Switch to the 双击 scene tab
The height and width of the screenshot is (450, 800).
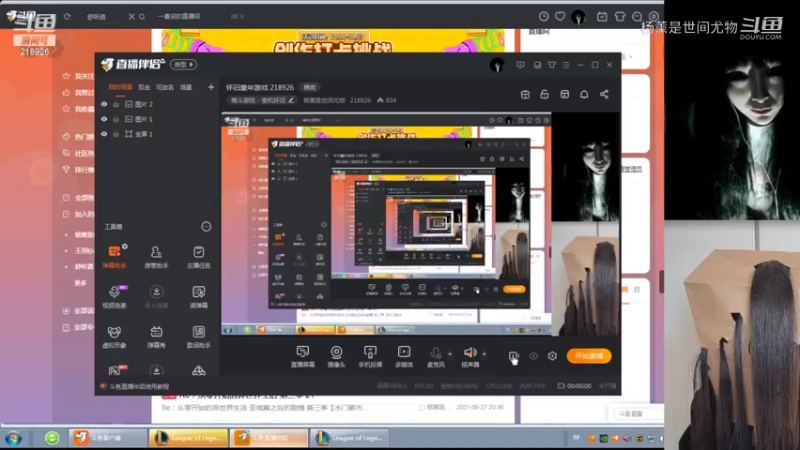point(144,87)
